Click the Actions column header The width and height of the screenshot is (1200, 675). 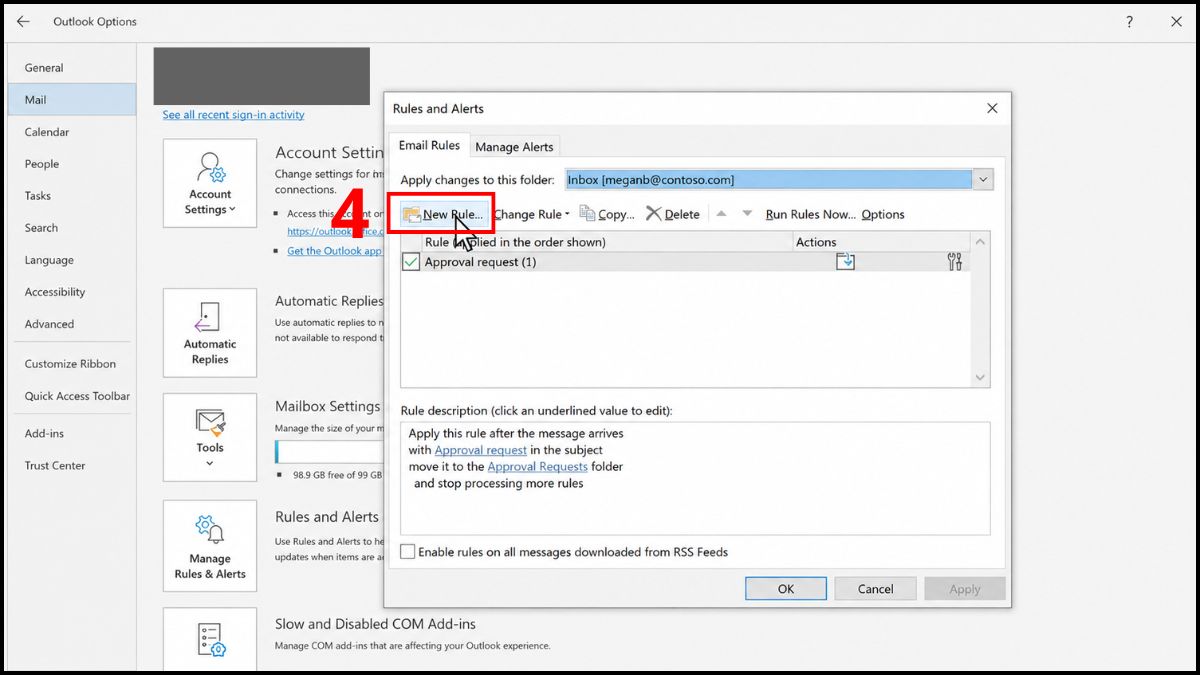coord(881,242)
